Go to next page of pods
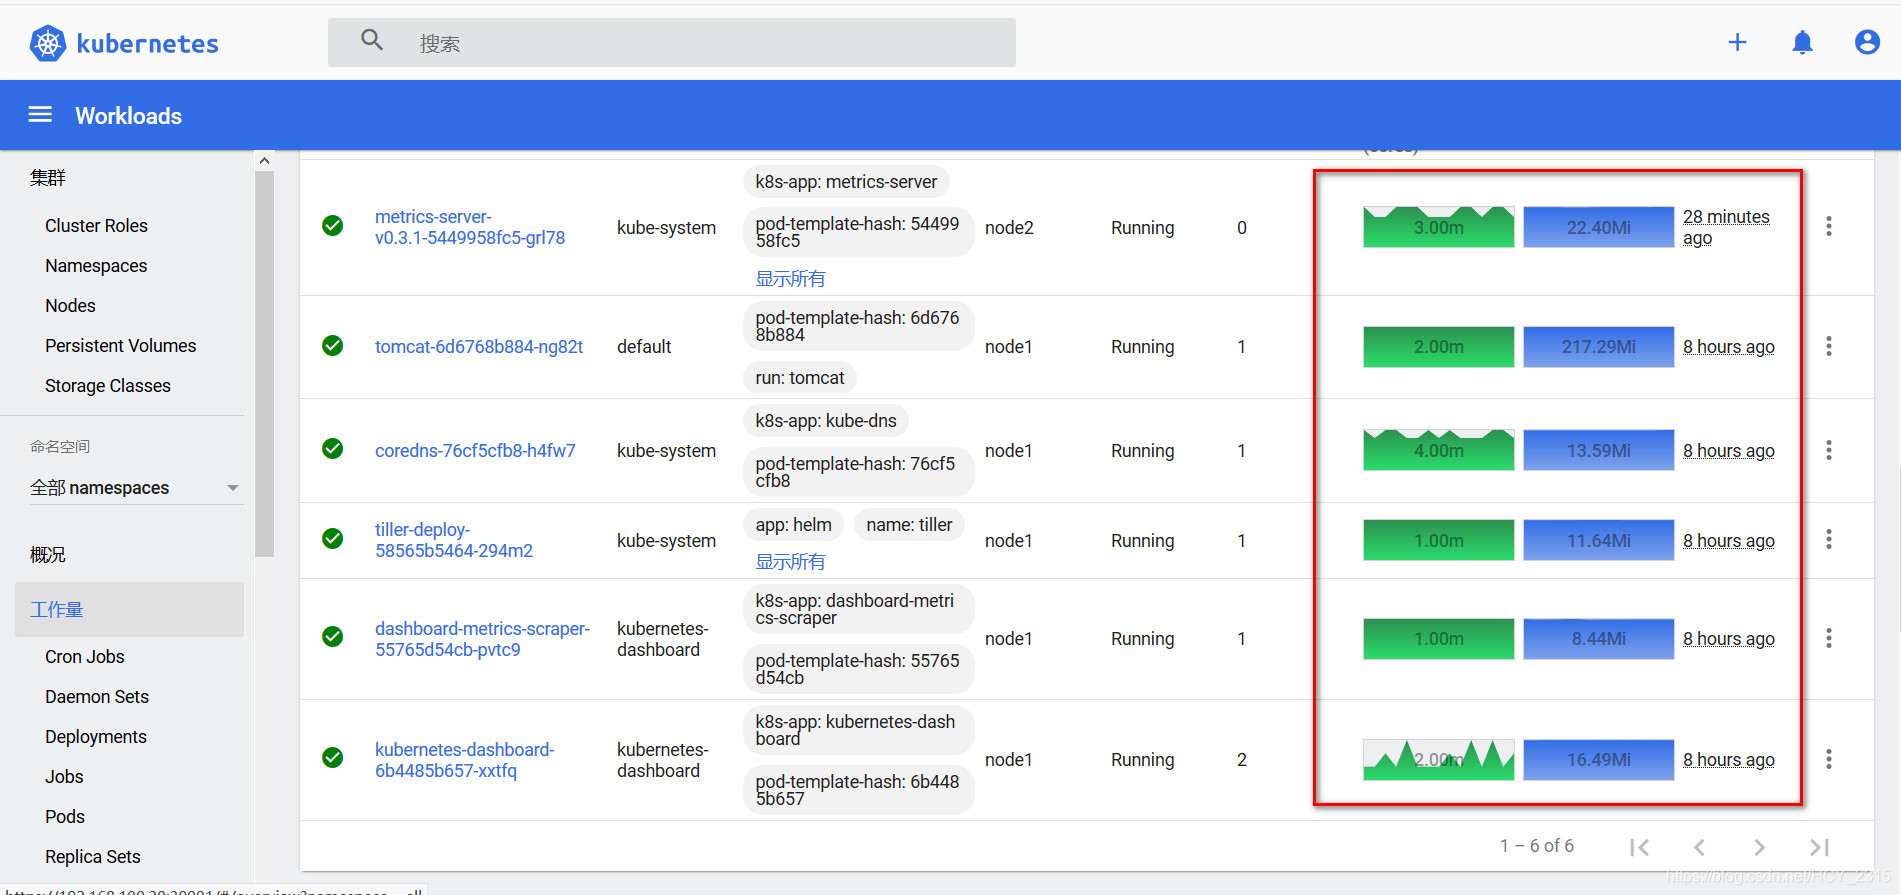 1759,847
